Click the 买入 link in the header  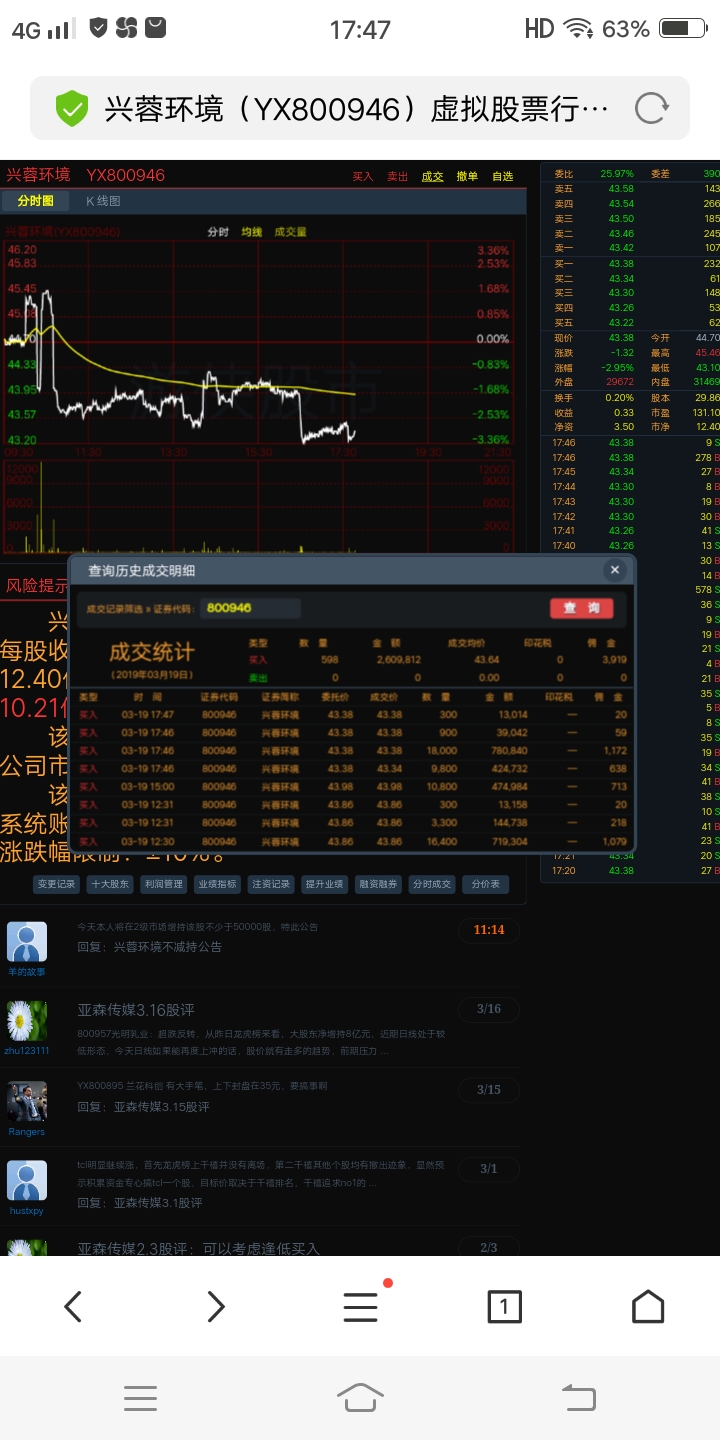point(362,177)
